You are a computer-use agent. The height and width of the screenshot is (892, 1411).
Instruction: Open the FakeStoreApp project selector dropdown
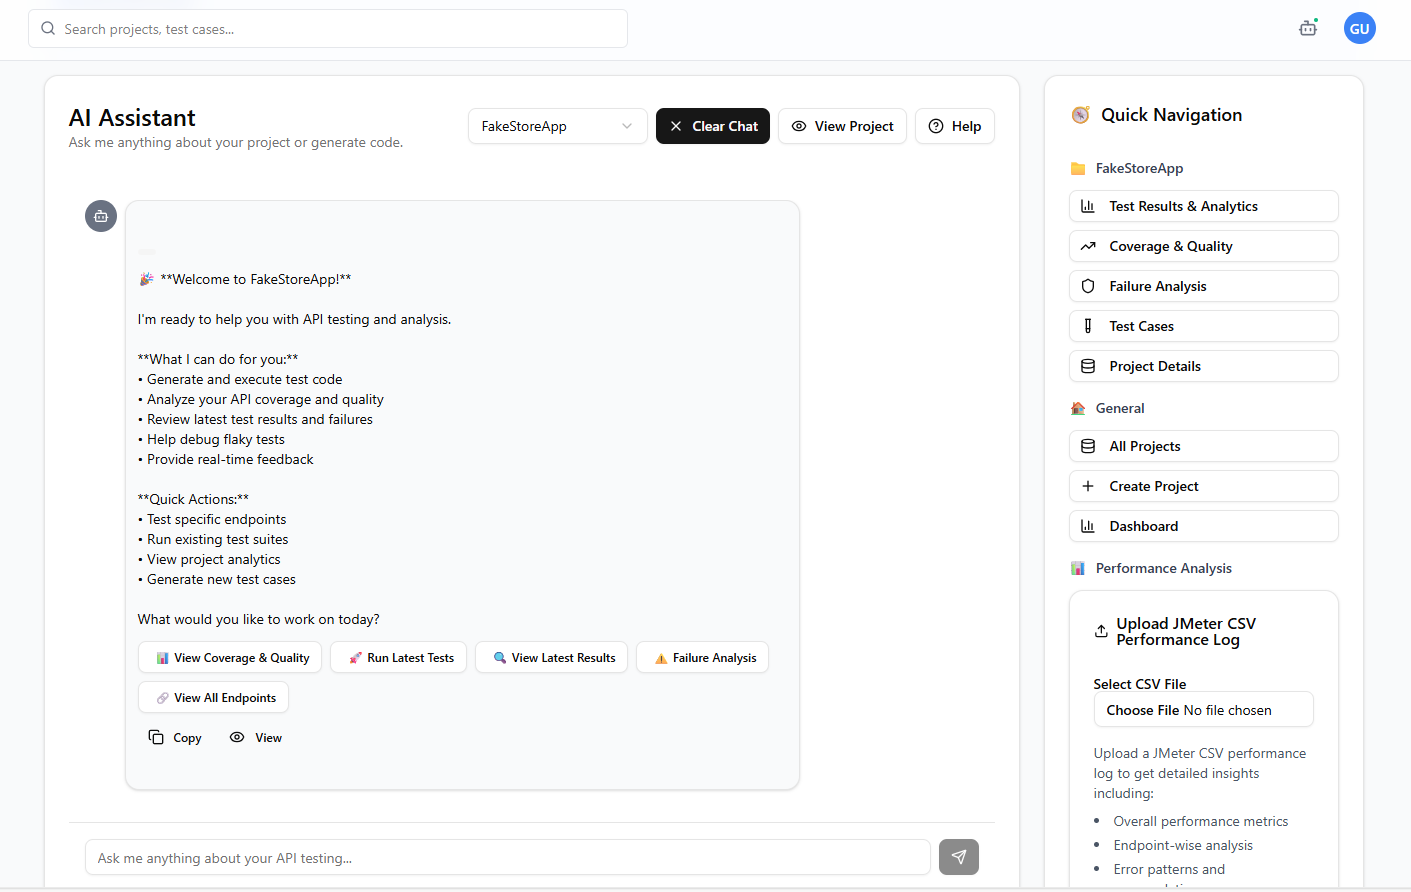point(557,126)
